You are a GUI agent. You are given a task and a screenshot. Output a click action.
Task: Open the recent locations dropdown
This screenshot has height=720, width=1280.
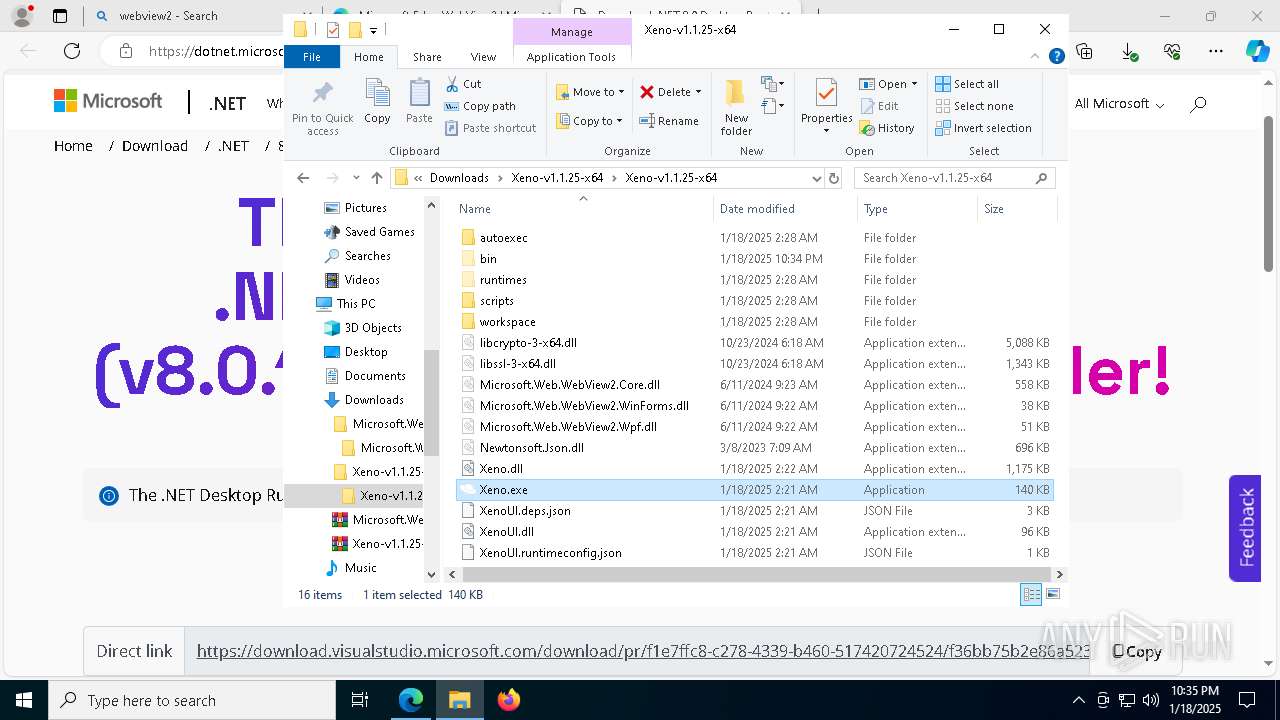pos(355,178)
